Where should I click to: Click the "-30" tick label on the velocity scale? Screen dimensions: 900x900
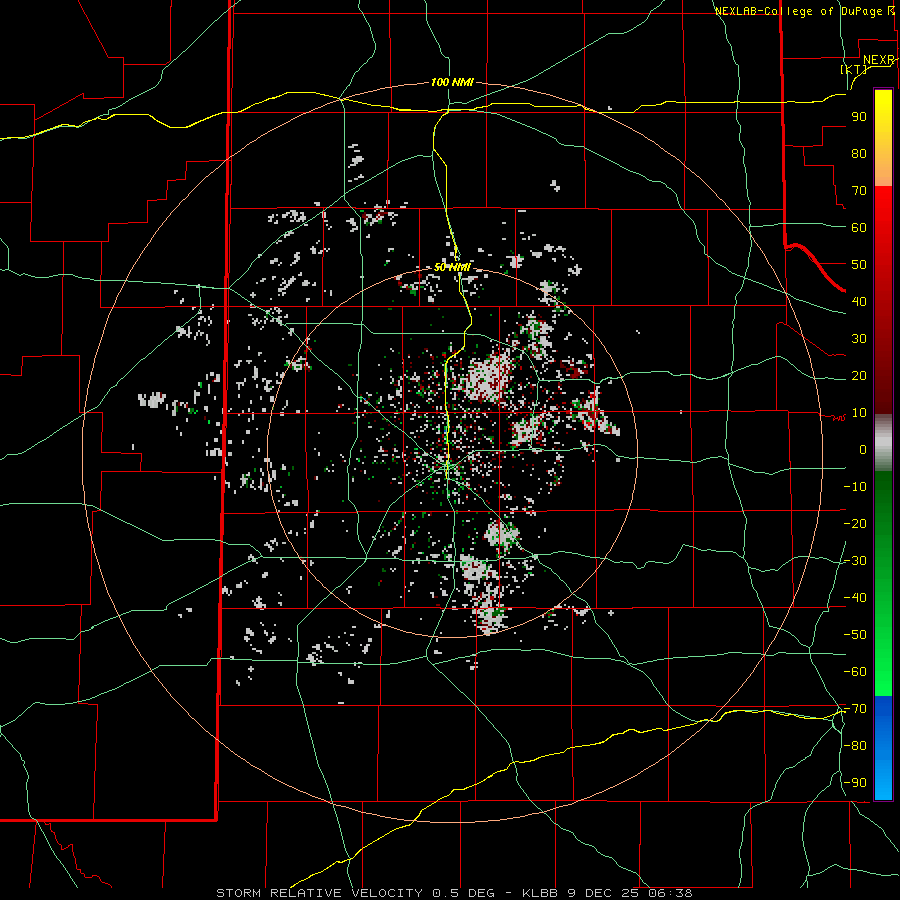coord(855,561)
